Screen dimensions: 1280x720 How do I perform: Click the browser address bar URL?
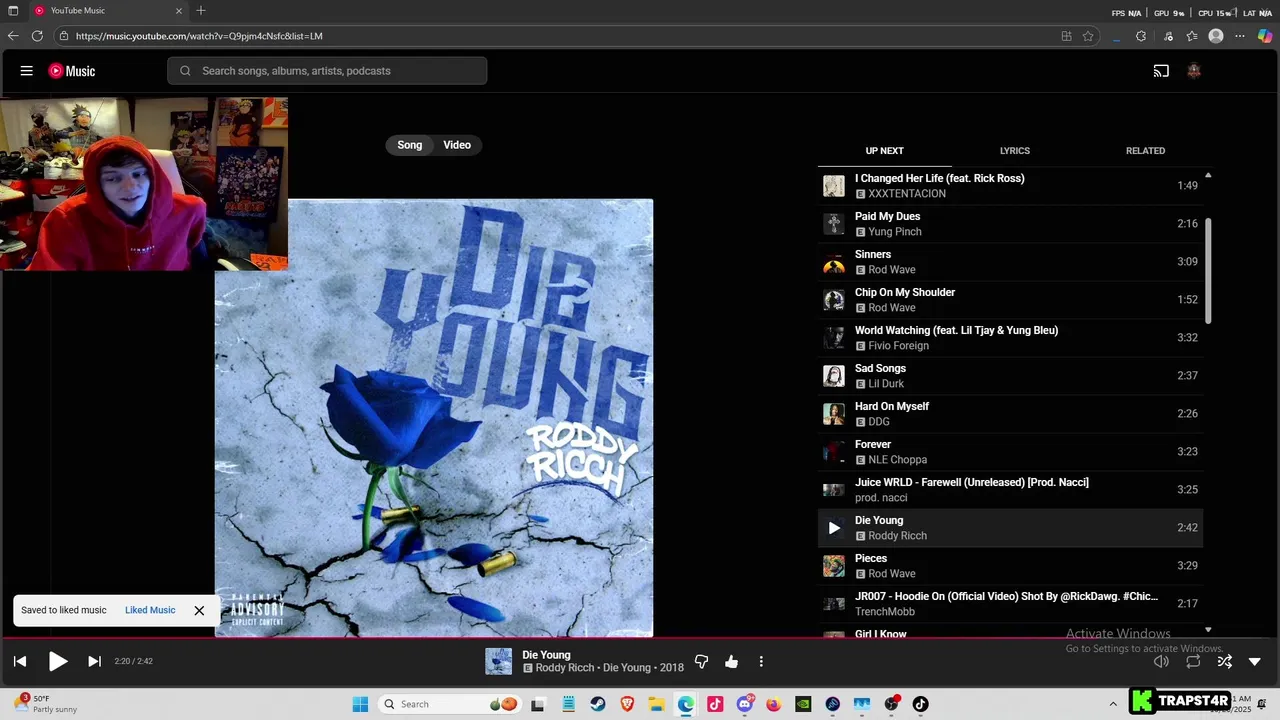[x=199, y=36]
